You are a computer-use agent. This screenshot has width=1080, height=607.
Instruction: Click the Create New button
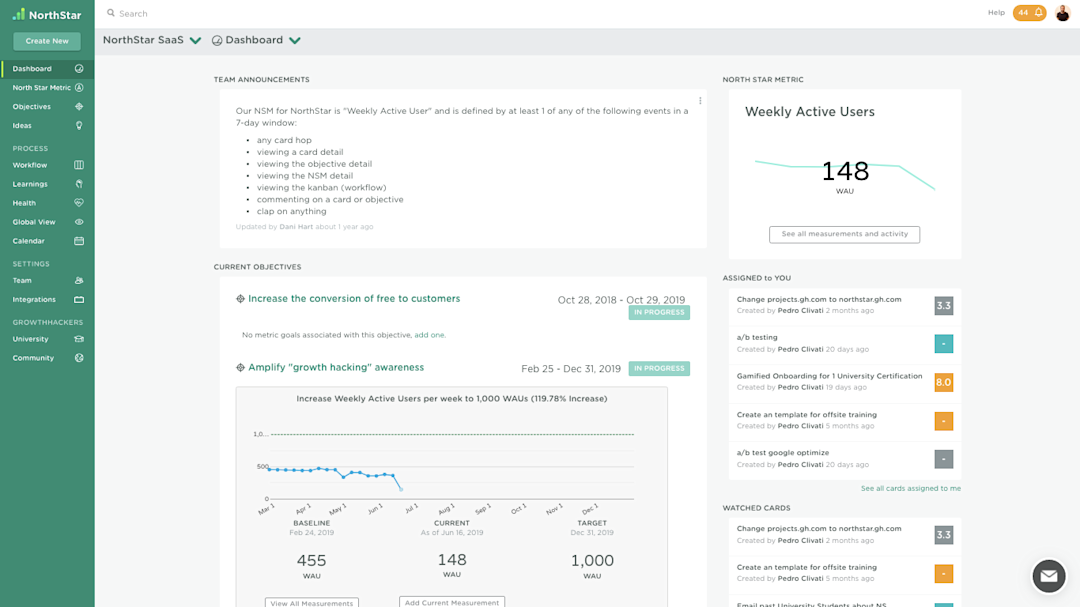47,41
